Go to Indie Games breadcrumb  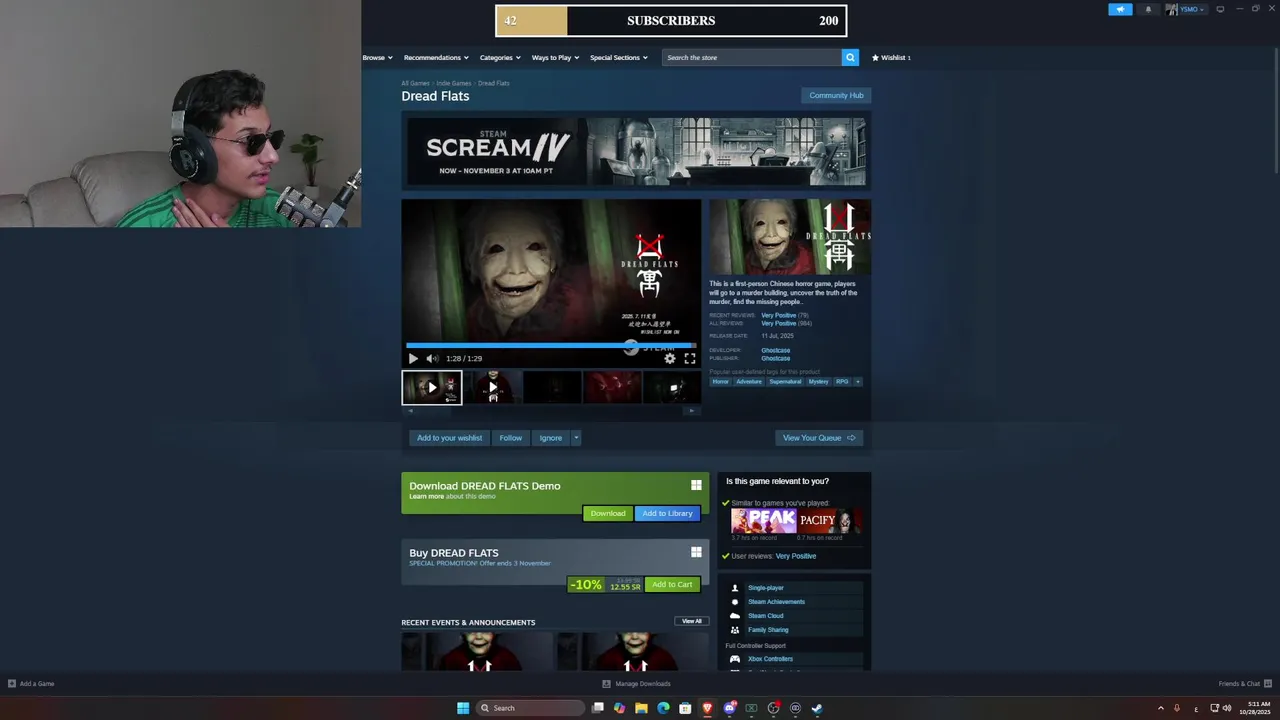(454, 83)
